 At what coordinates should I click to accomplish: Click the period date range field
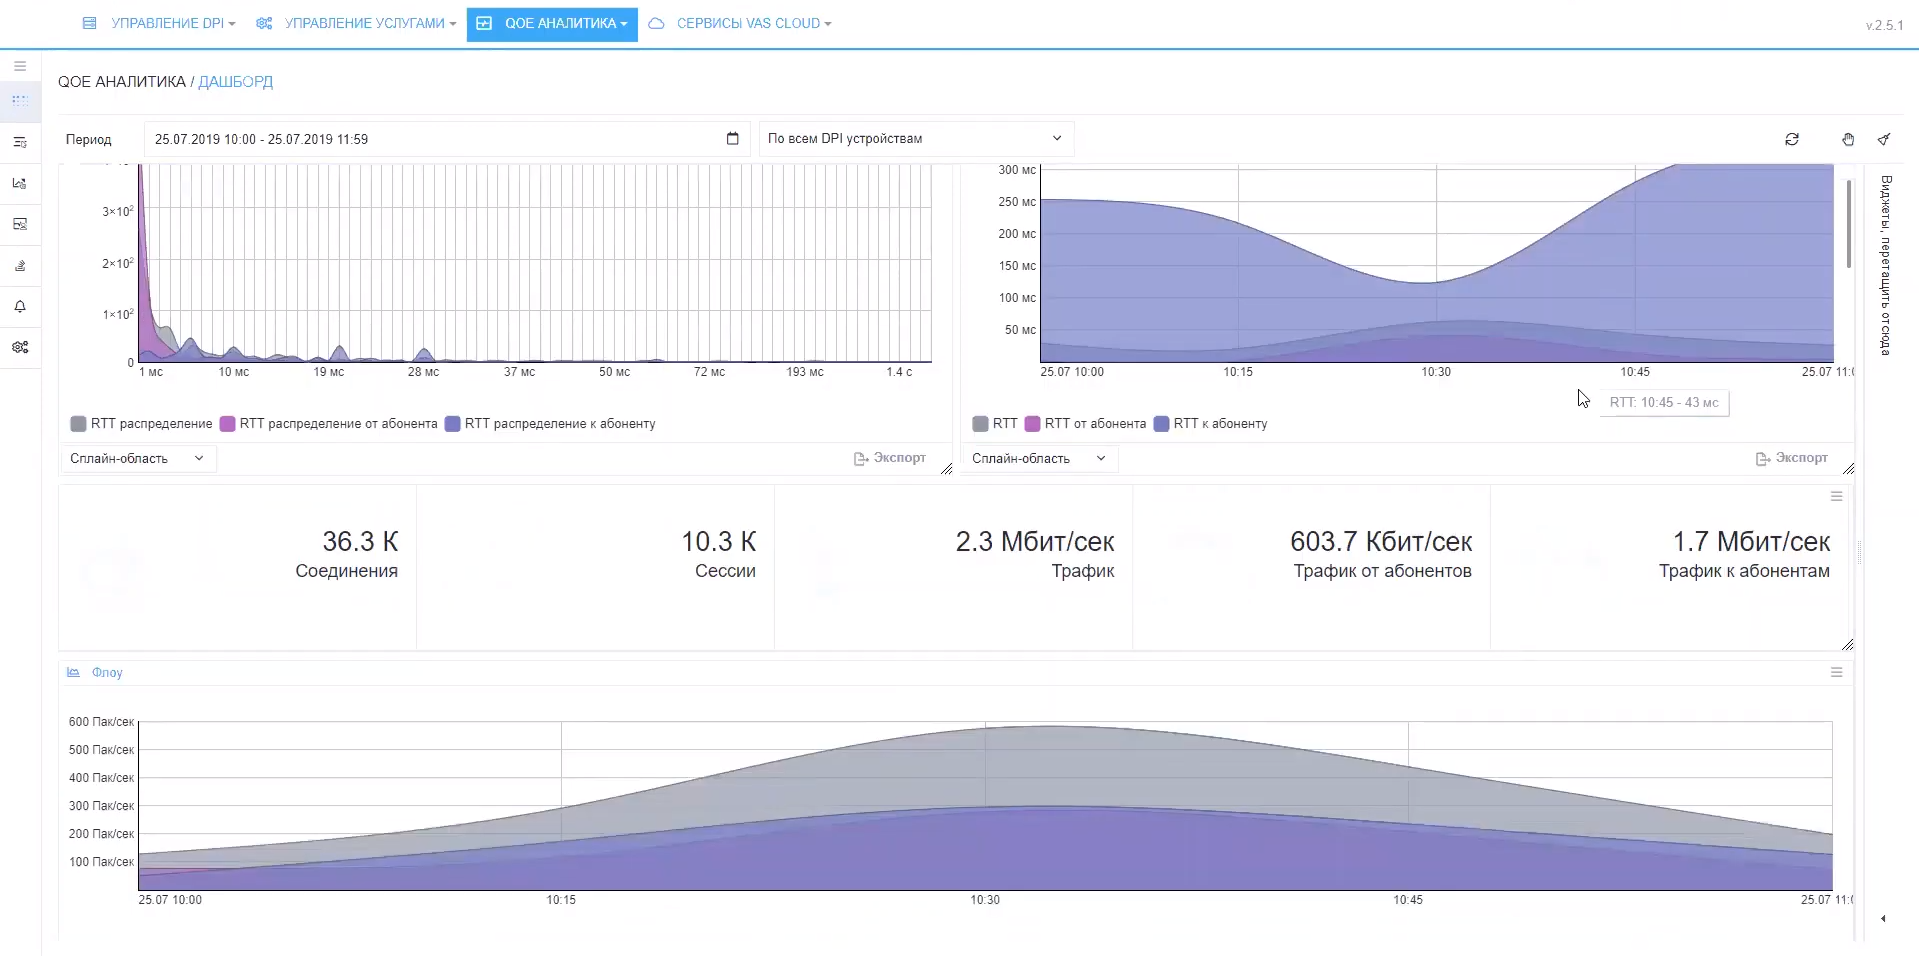[x=446, y=139]
